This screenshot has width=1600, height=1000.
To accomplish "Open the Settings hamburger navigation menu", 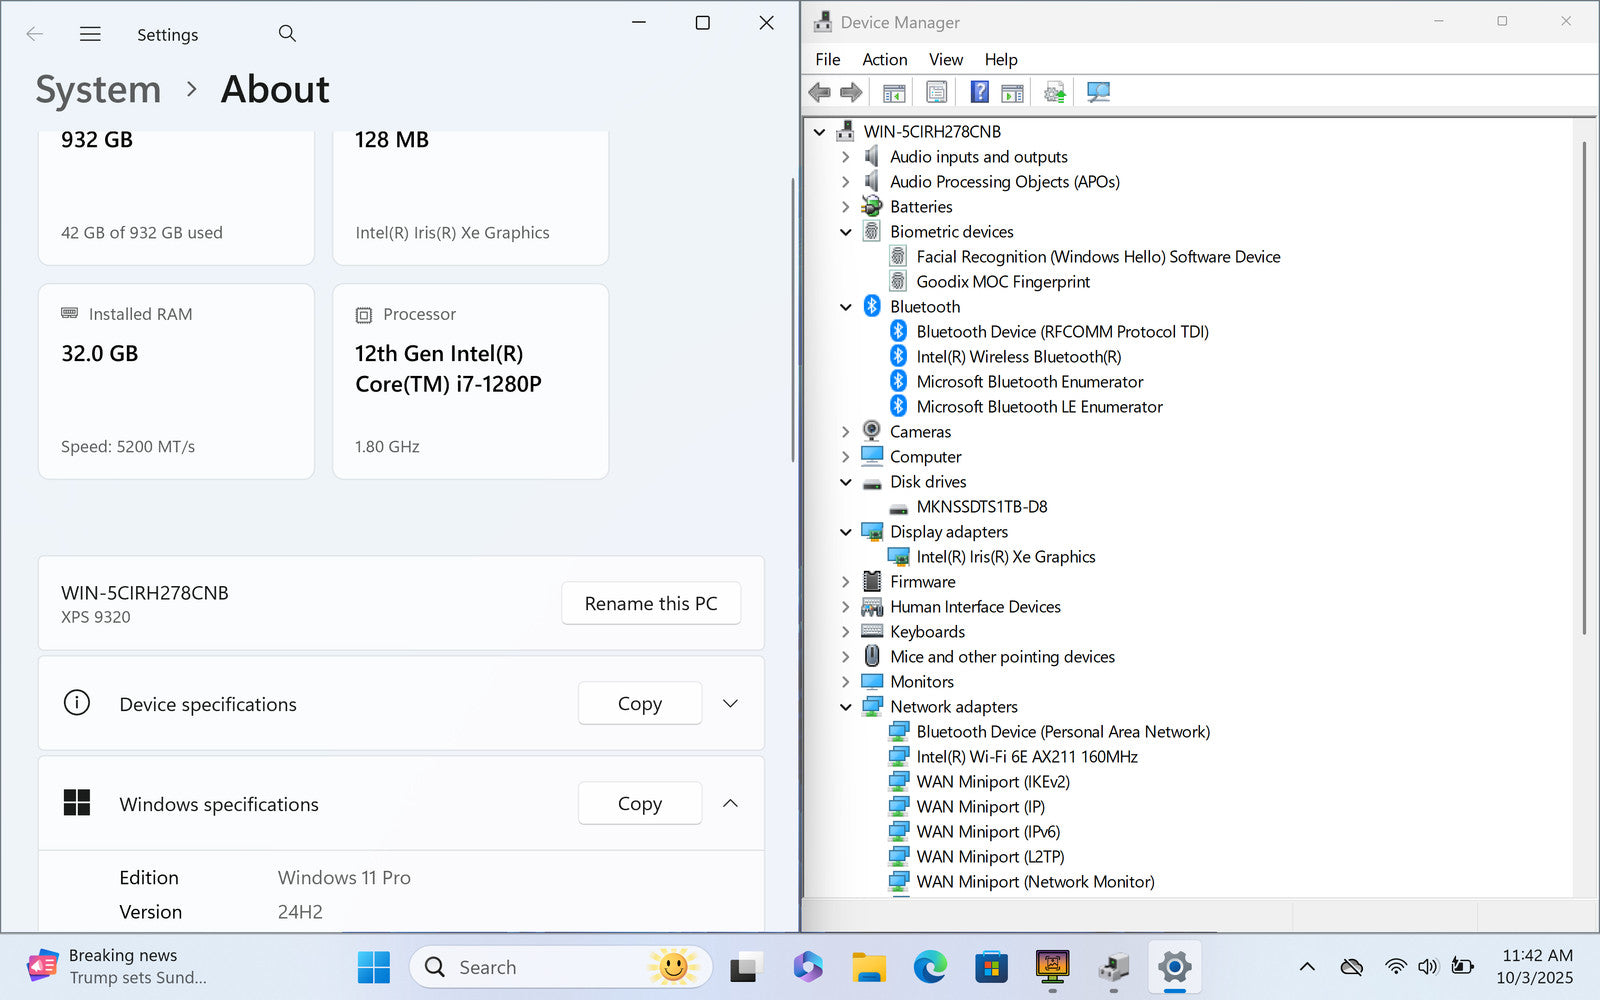I will 90,34.
